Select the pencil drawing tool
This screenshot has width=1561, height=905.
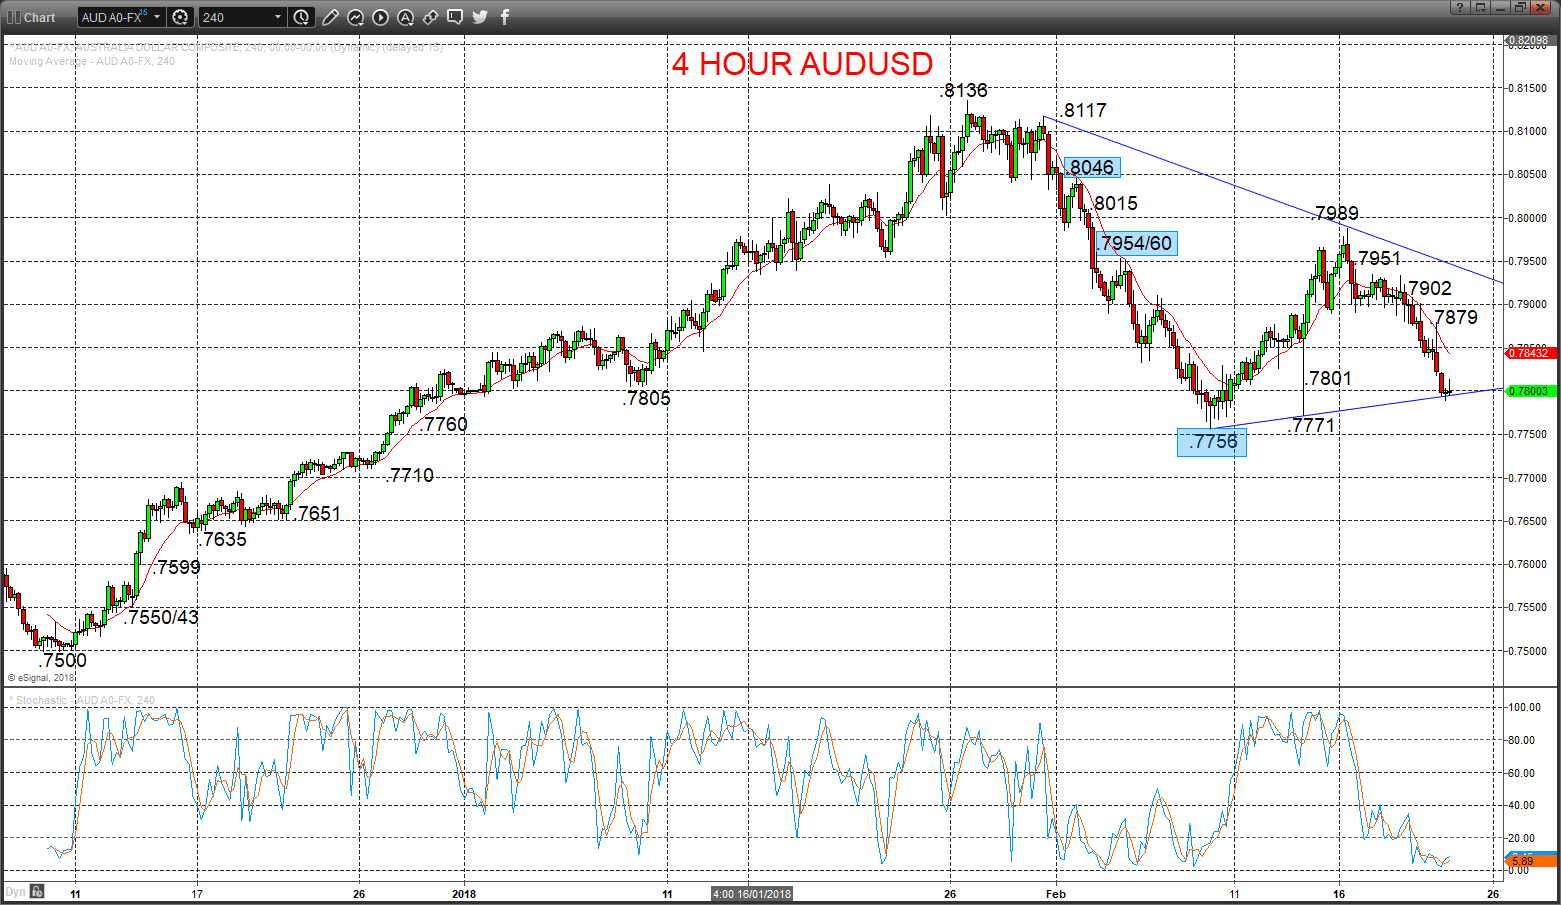coord(330,17)
